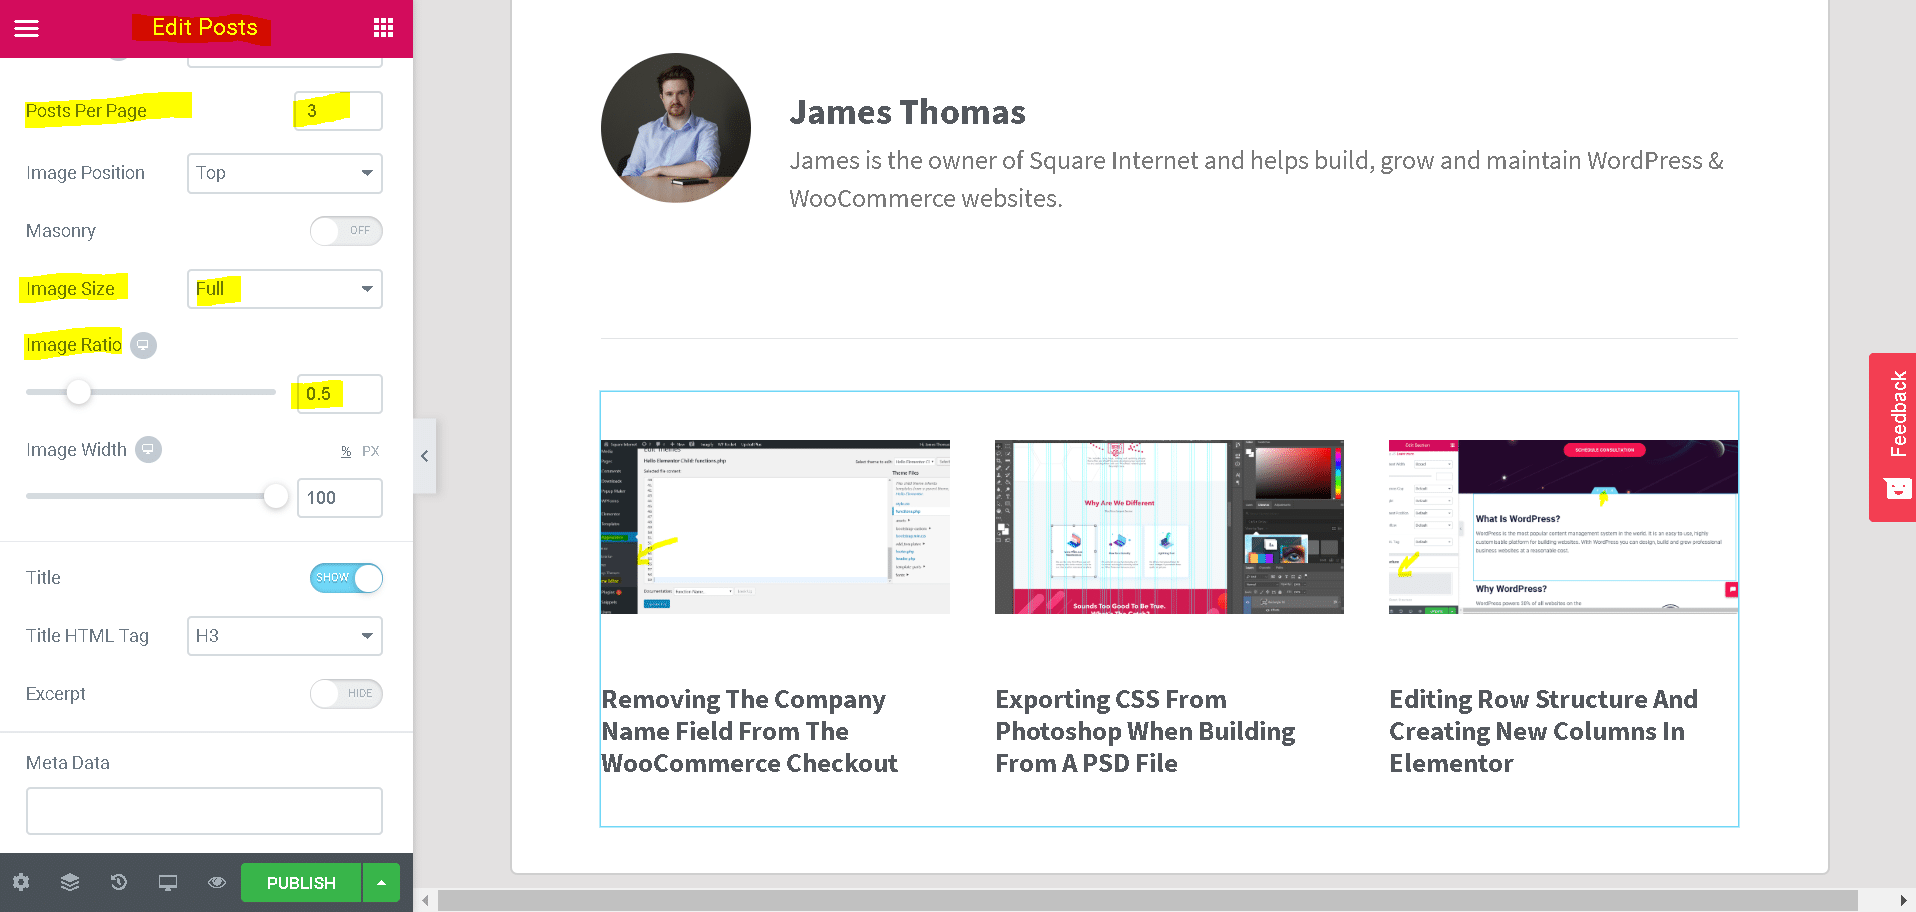1916x912 pixels.
Task: Click the responsive device icon beside Image Width
Action: [148, 449]
